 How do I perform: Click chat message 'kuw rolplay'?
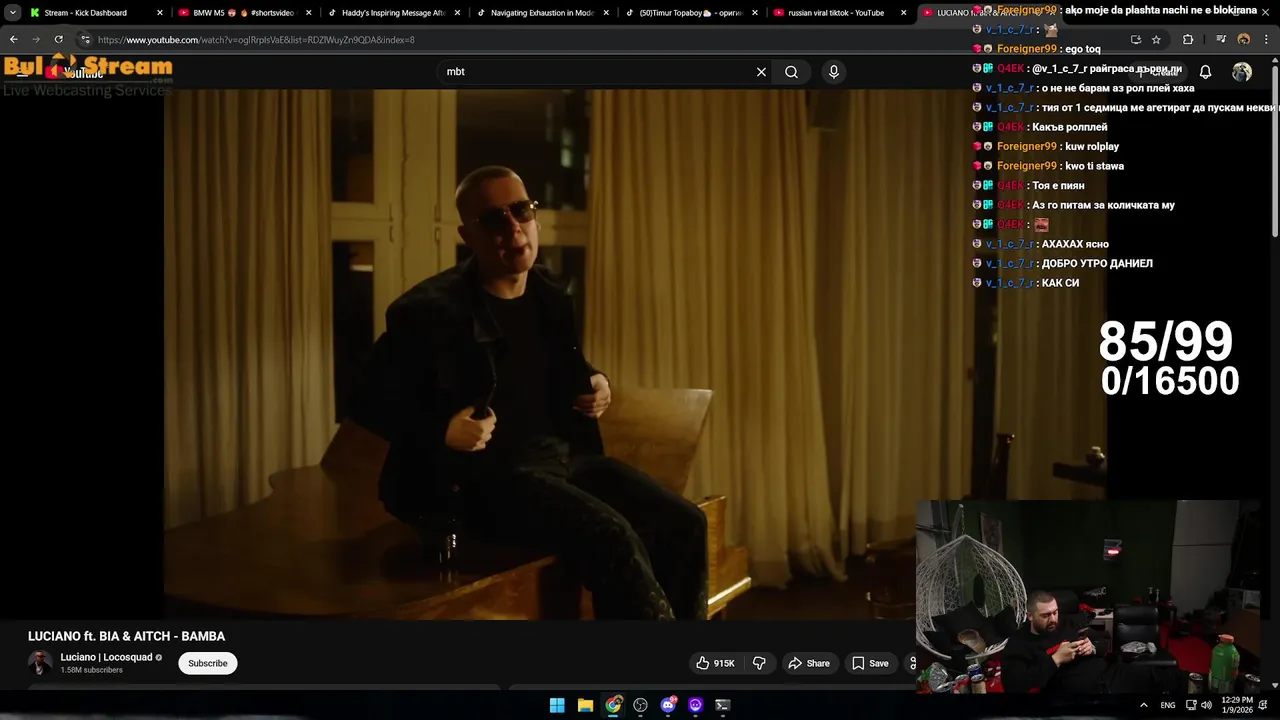(x=1091, y=147)
